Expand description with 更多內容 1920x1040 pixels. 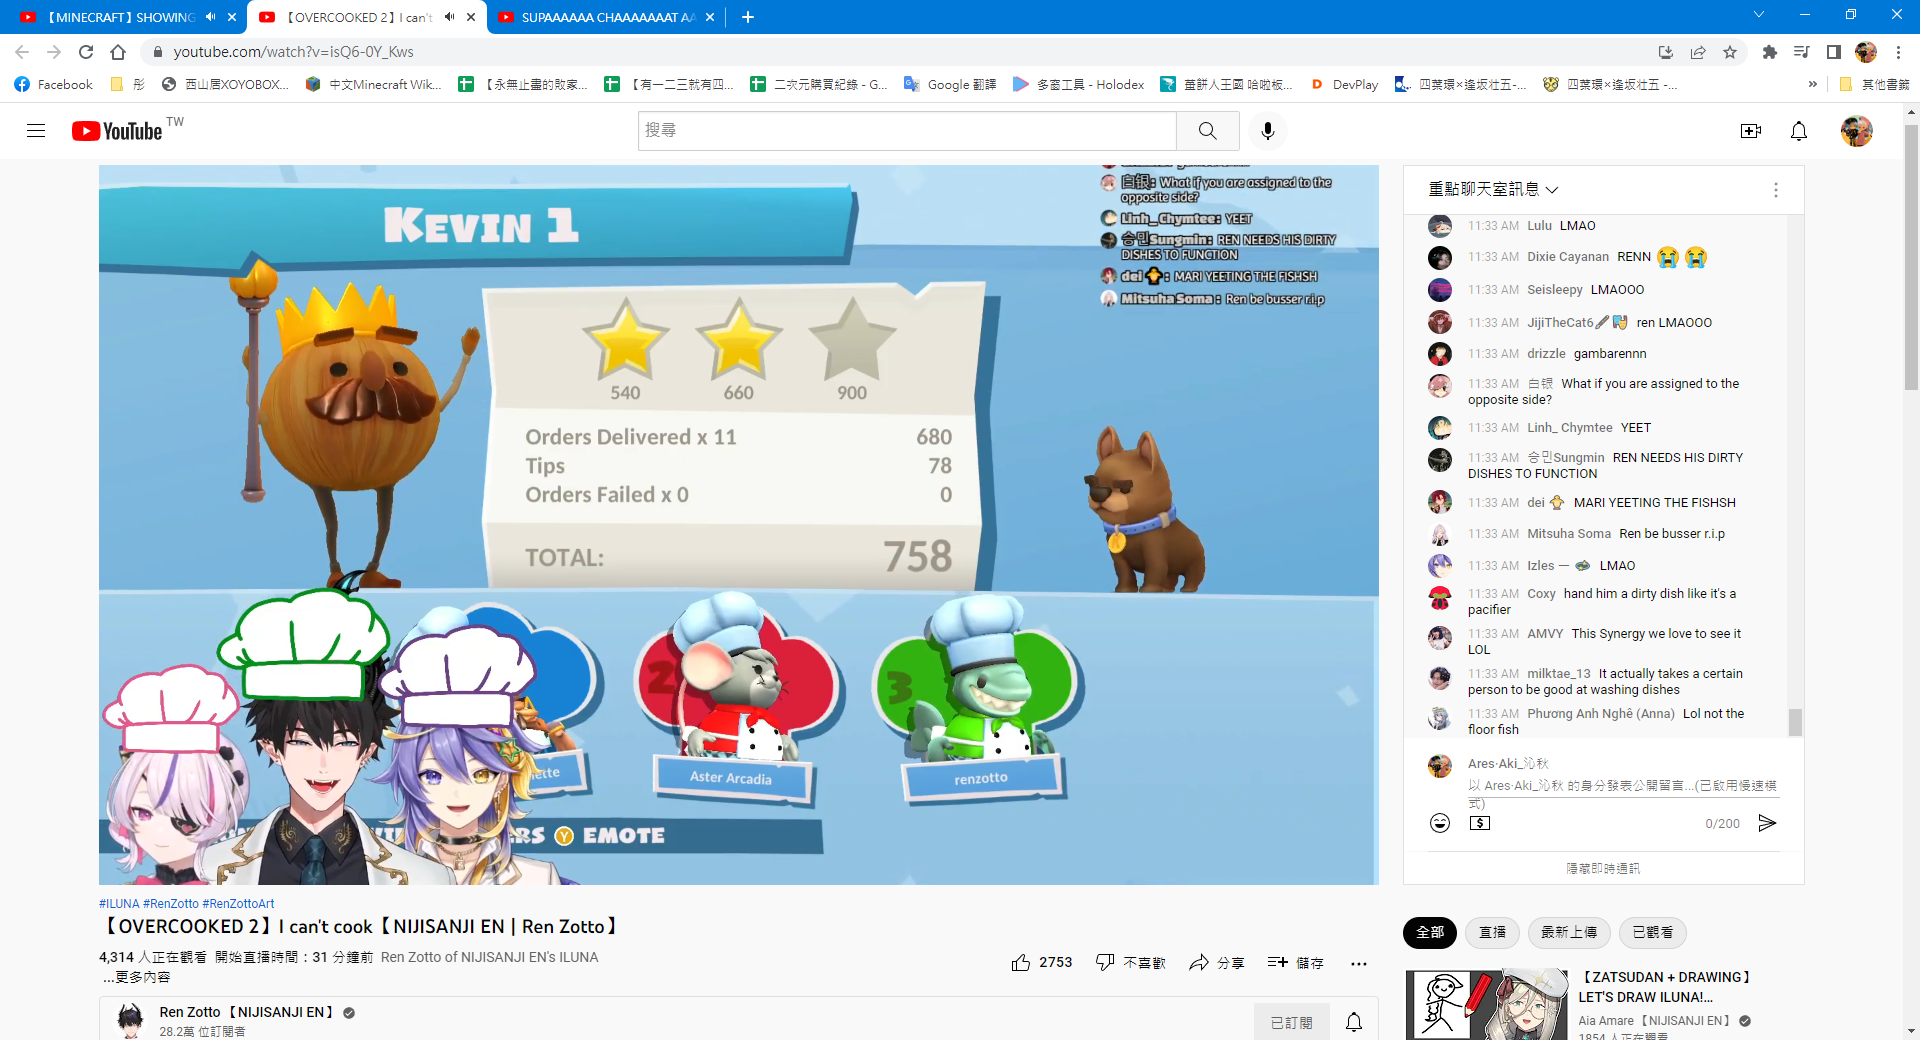[137, 977]
